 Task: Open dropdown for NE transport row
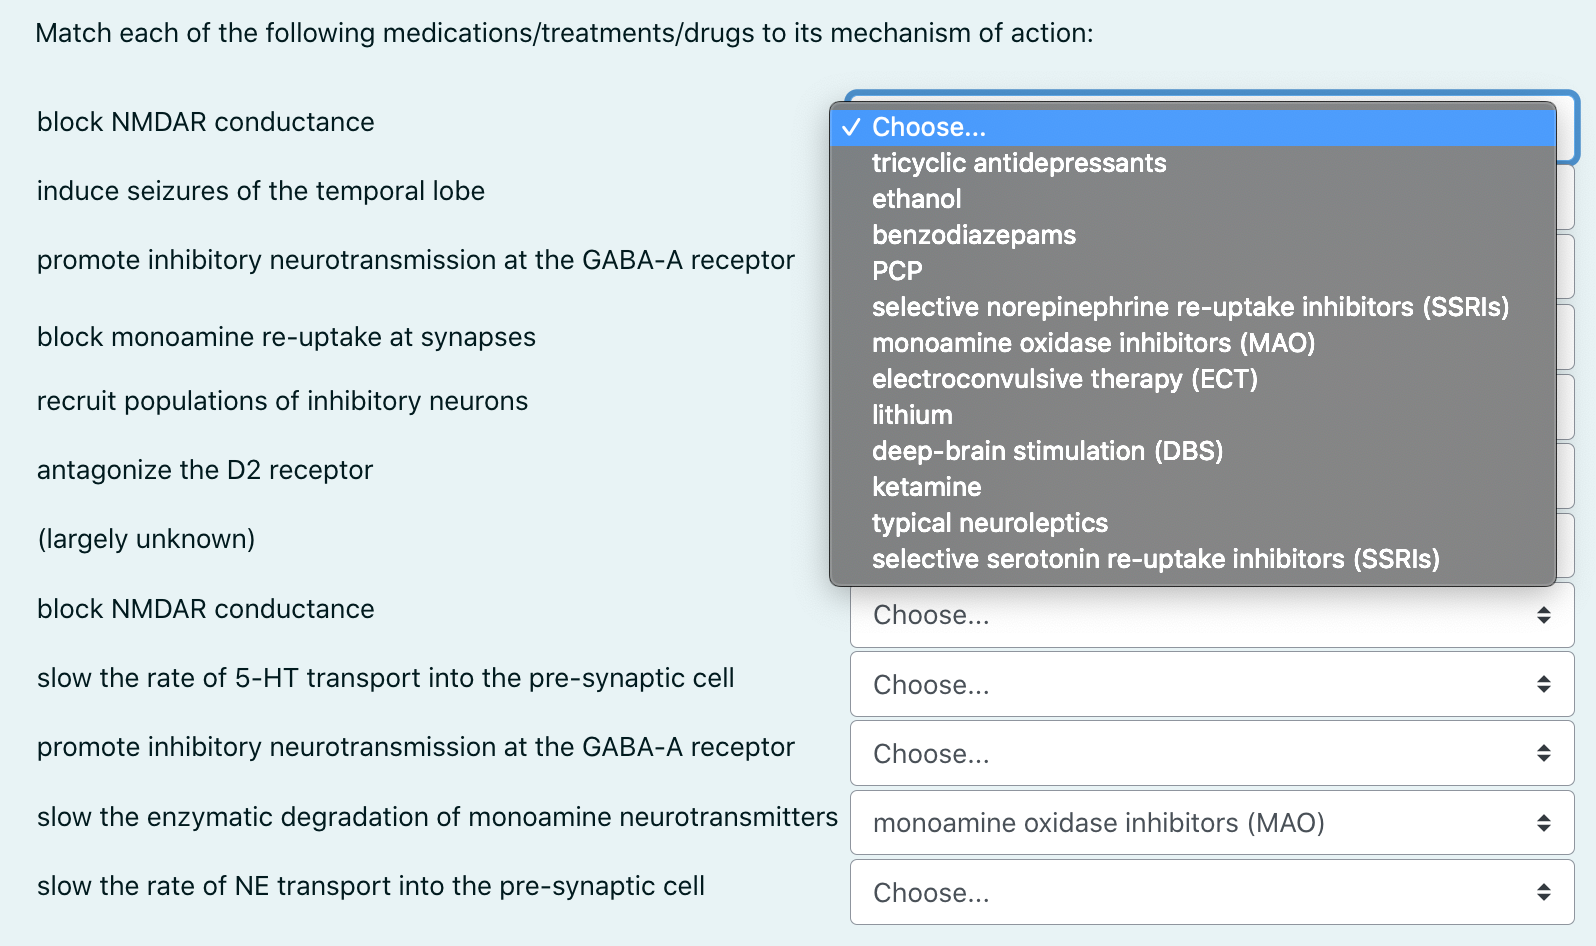(x=1211, y=893)
